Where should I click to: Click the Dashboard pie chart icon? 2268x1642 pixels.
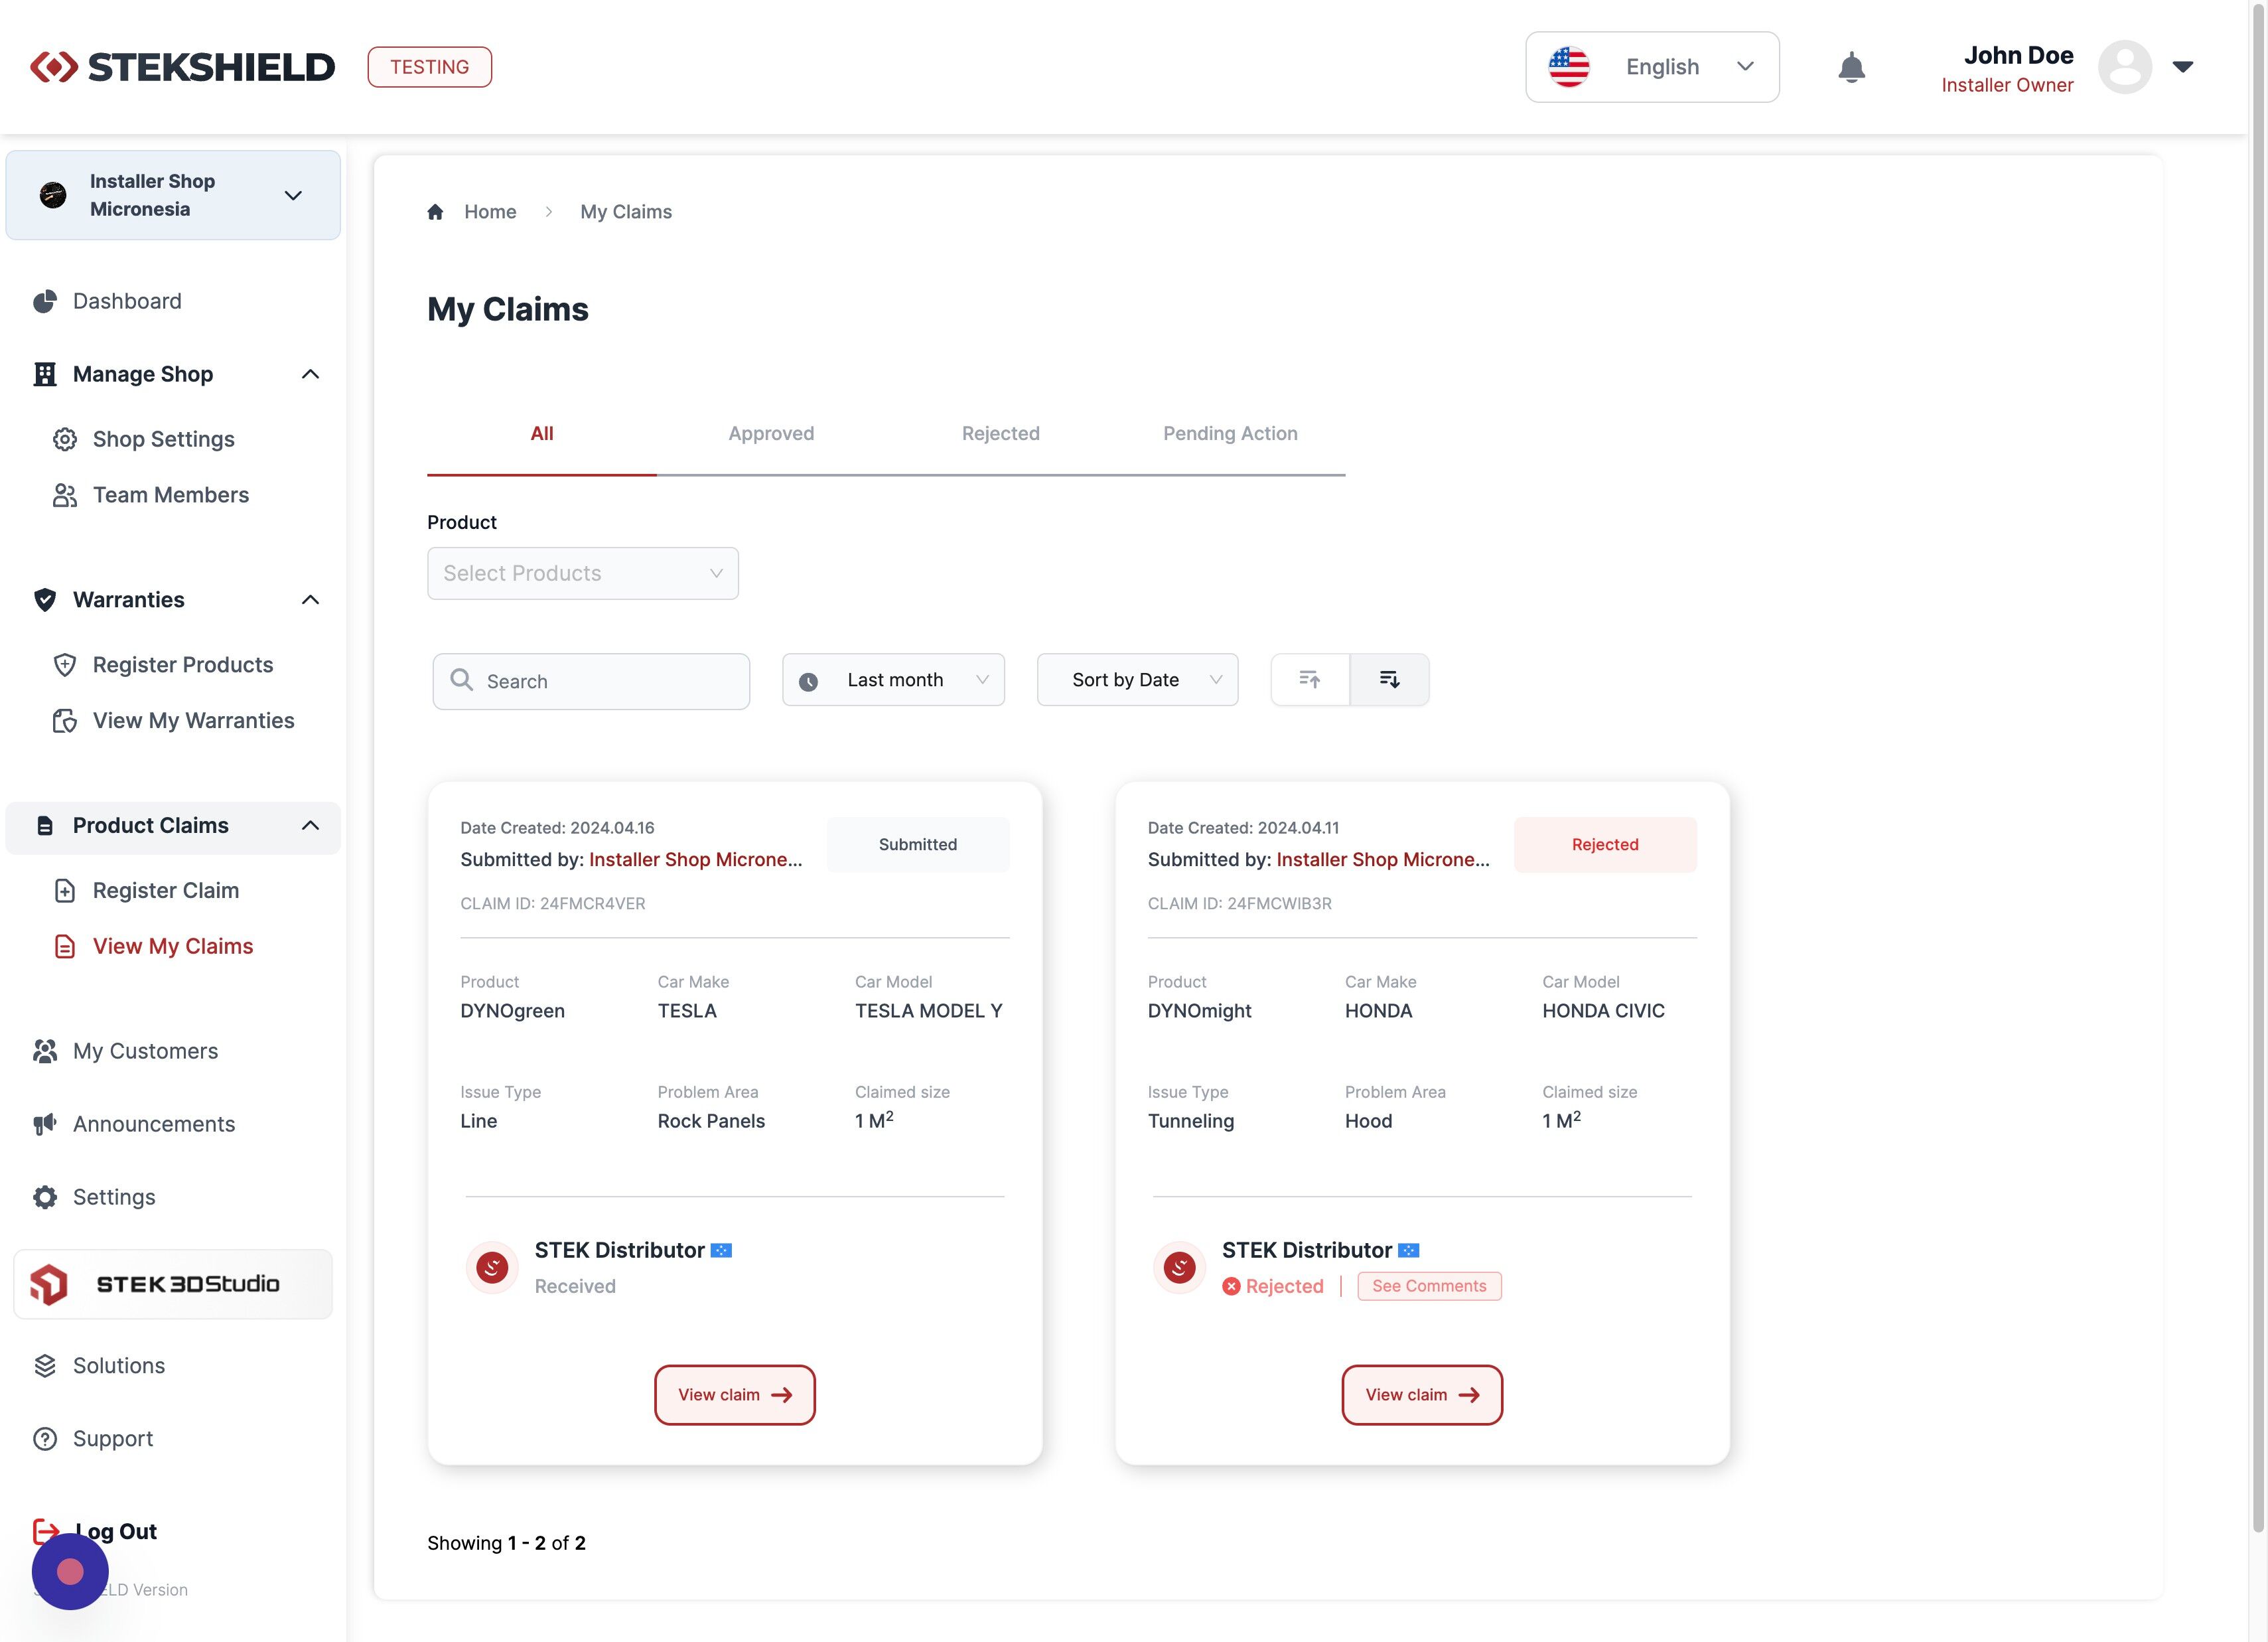tap(45, 301)
